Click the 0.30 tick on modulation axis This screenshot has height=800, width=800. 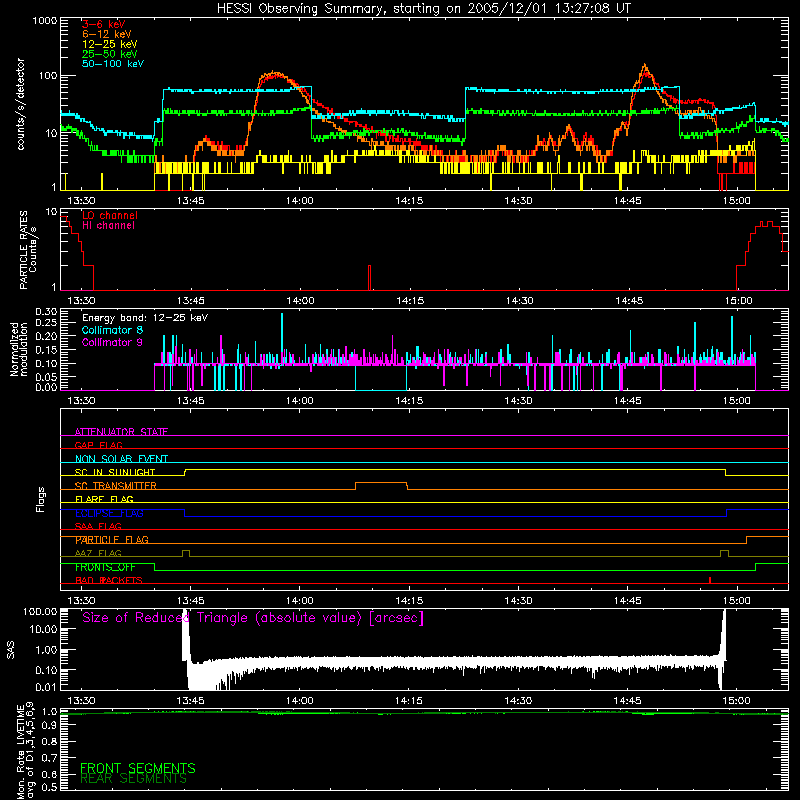(46, 311)
